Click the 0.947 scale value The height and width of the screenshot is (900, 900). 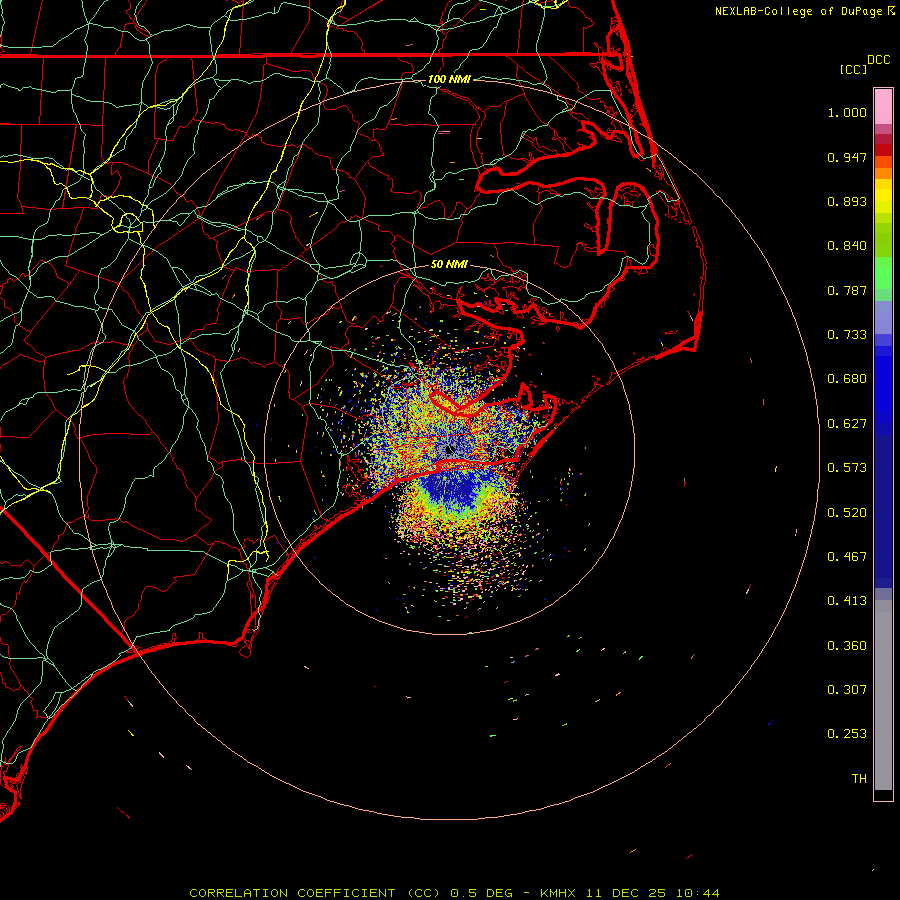(847, 157)
